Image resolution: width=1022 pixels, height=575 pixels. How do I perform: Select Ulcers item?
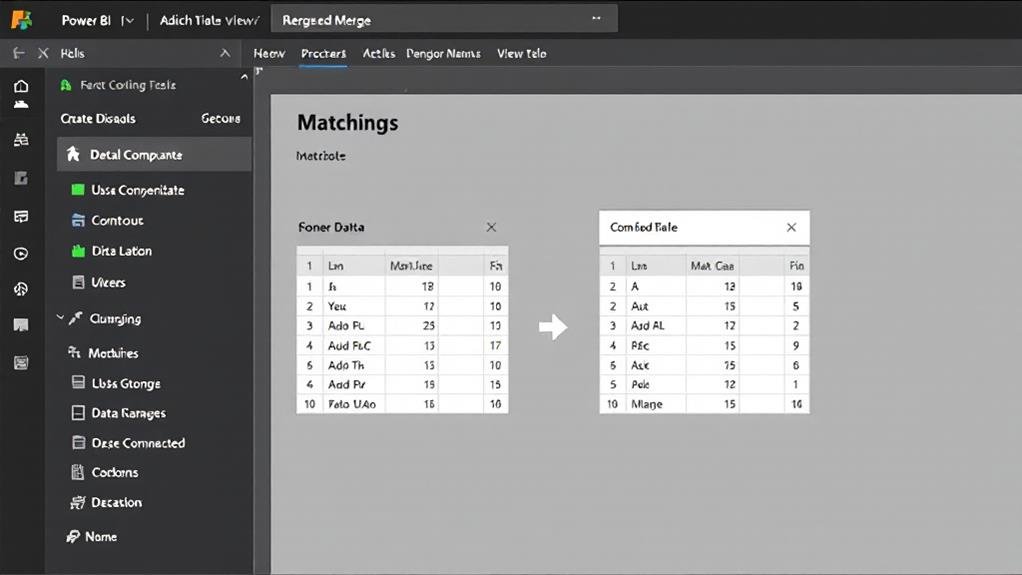coord(108,282)
